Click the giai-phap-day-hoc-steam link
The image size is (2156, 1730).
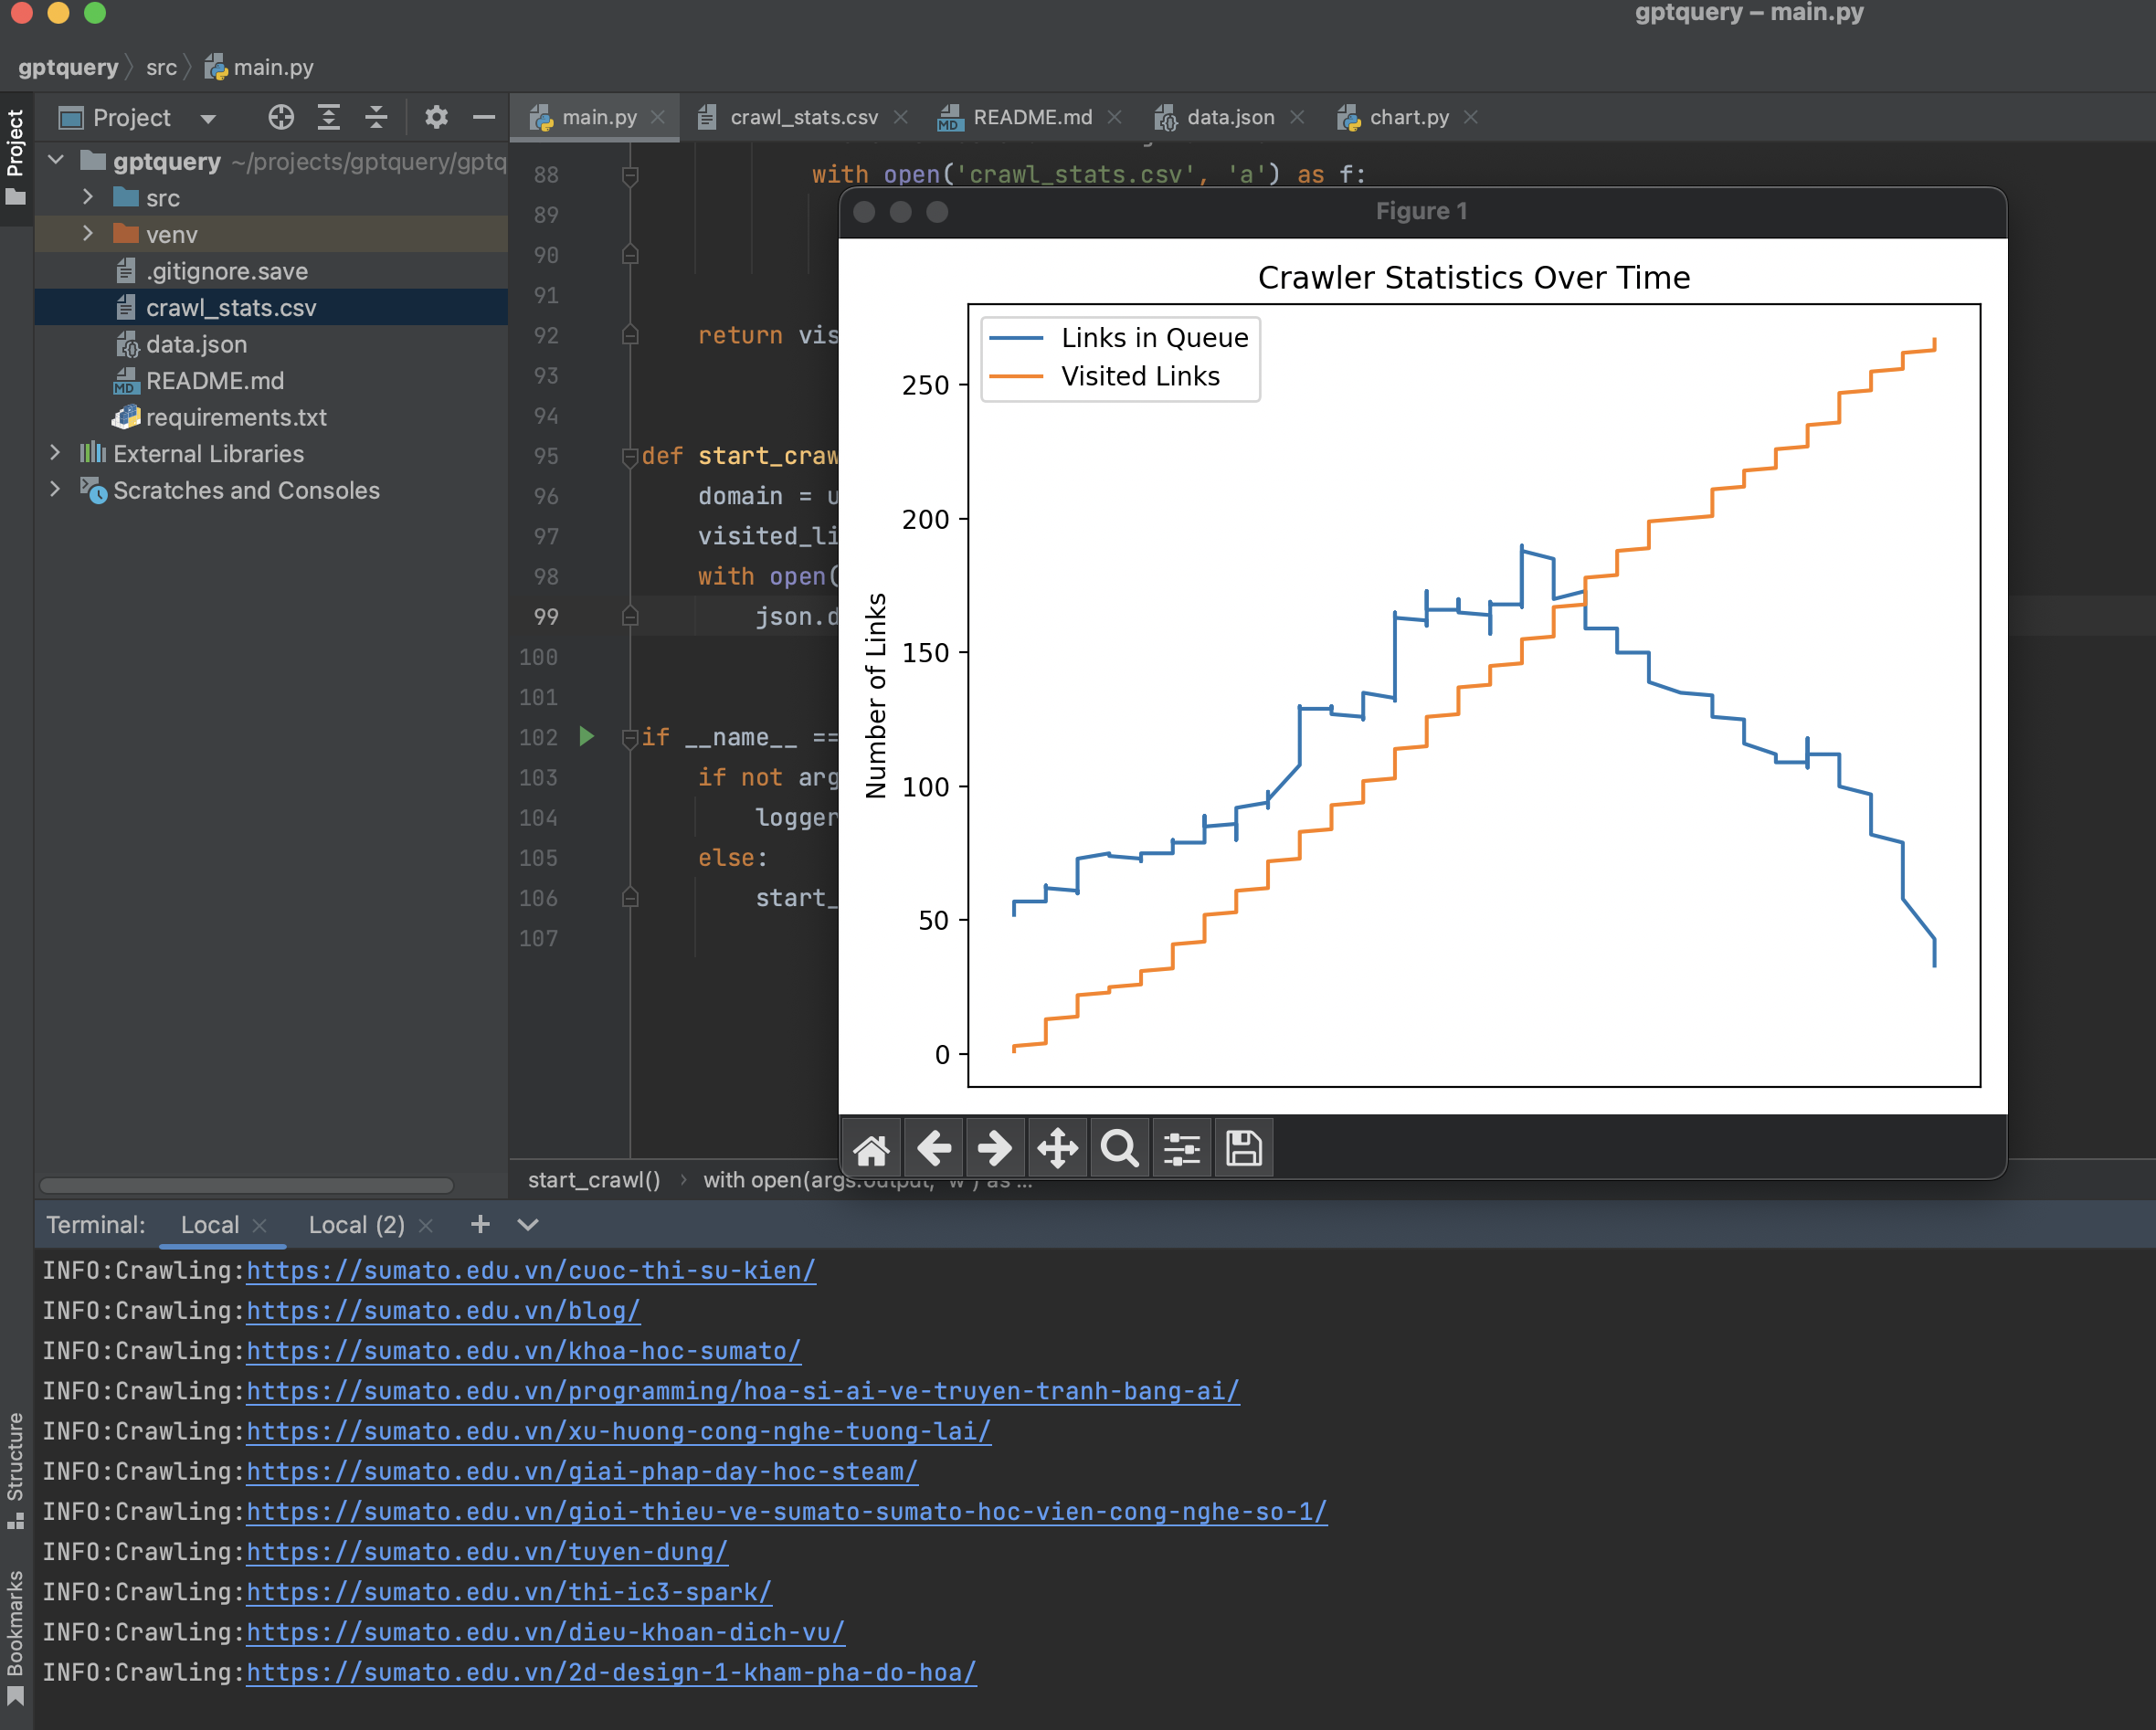tap(582, 1472)
